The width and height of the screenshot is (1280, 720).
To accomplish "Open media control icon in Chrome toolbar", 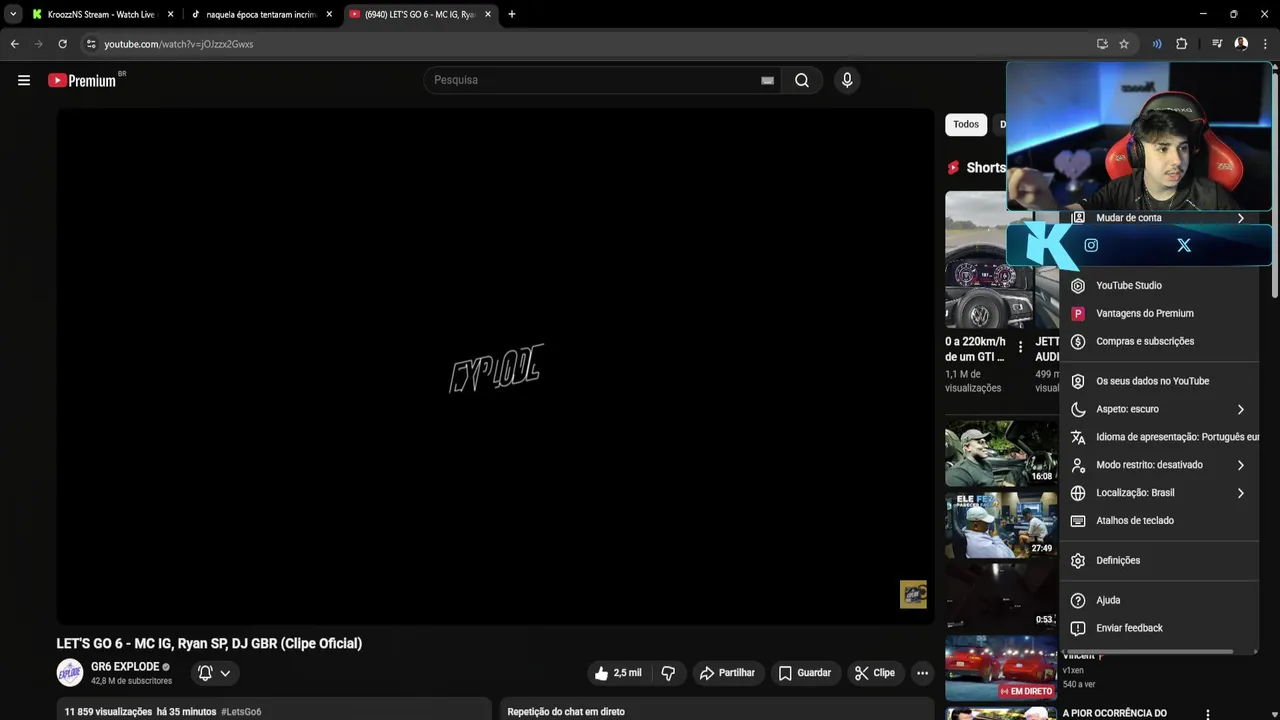I will point(1217,44).
